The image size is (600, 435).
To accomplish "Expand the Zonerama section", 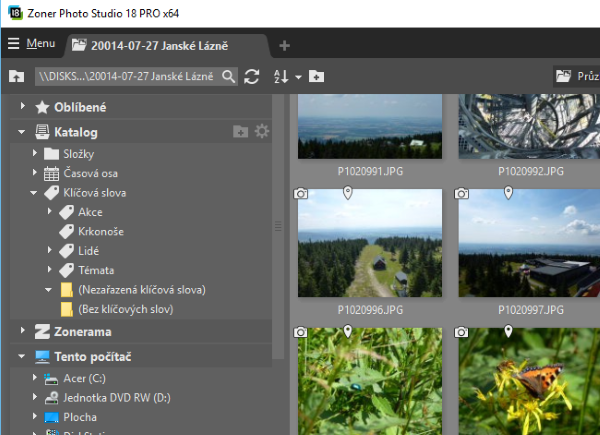I will [23, 330].
